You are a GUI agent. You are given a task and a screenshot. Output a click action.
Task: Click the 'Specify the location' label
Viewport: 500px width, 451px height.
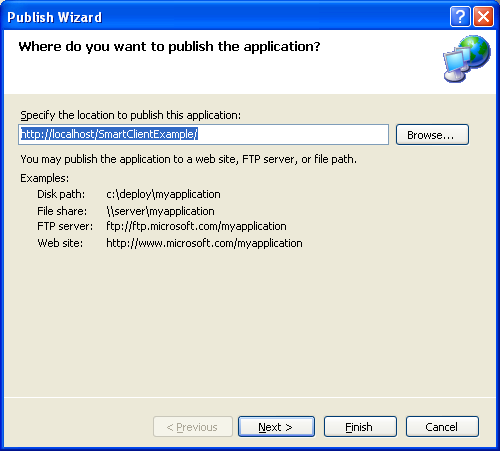click(x=130, y=115)
